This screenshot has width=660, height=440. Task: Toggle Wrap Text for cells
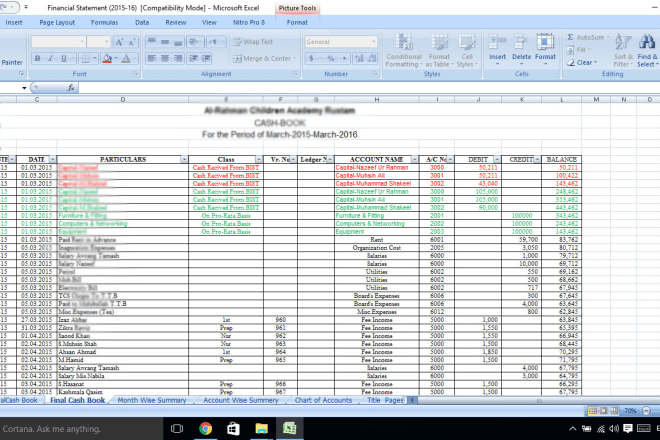pyautogui.click(x=254, y=42)
